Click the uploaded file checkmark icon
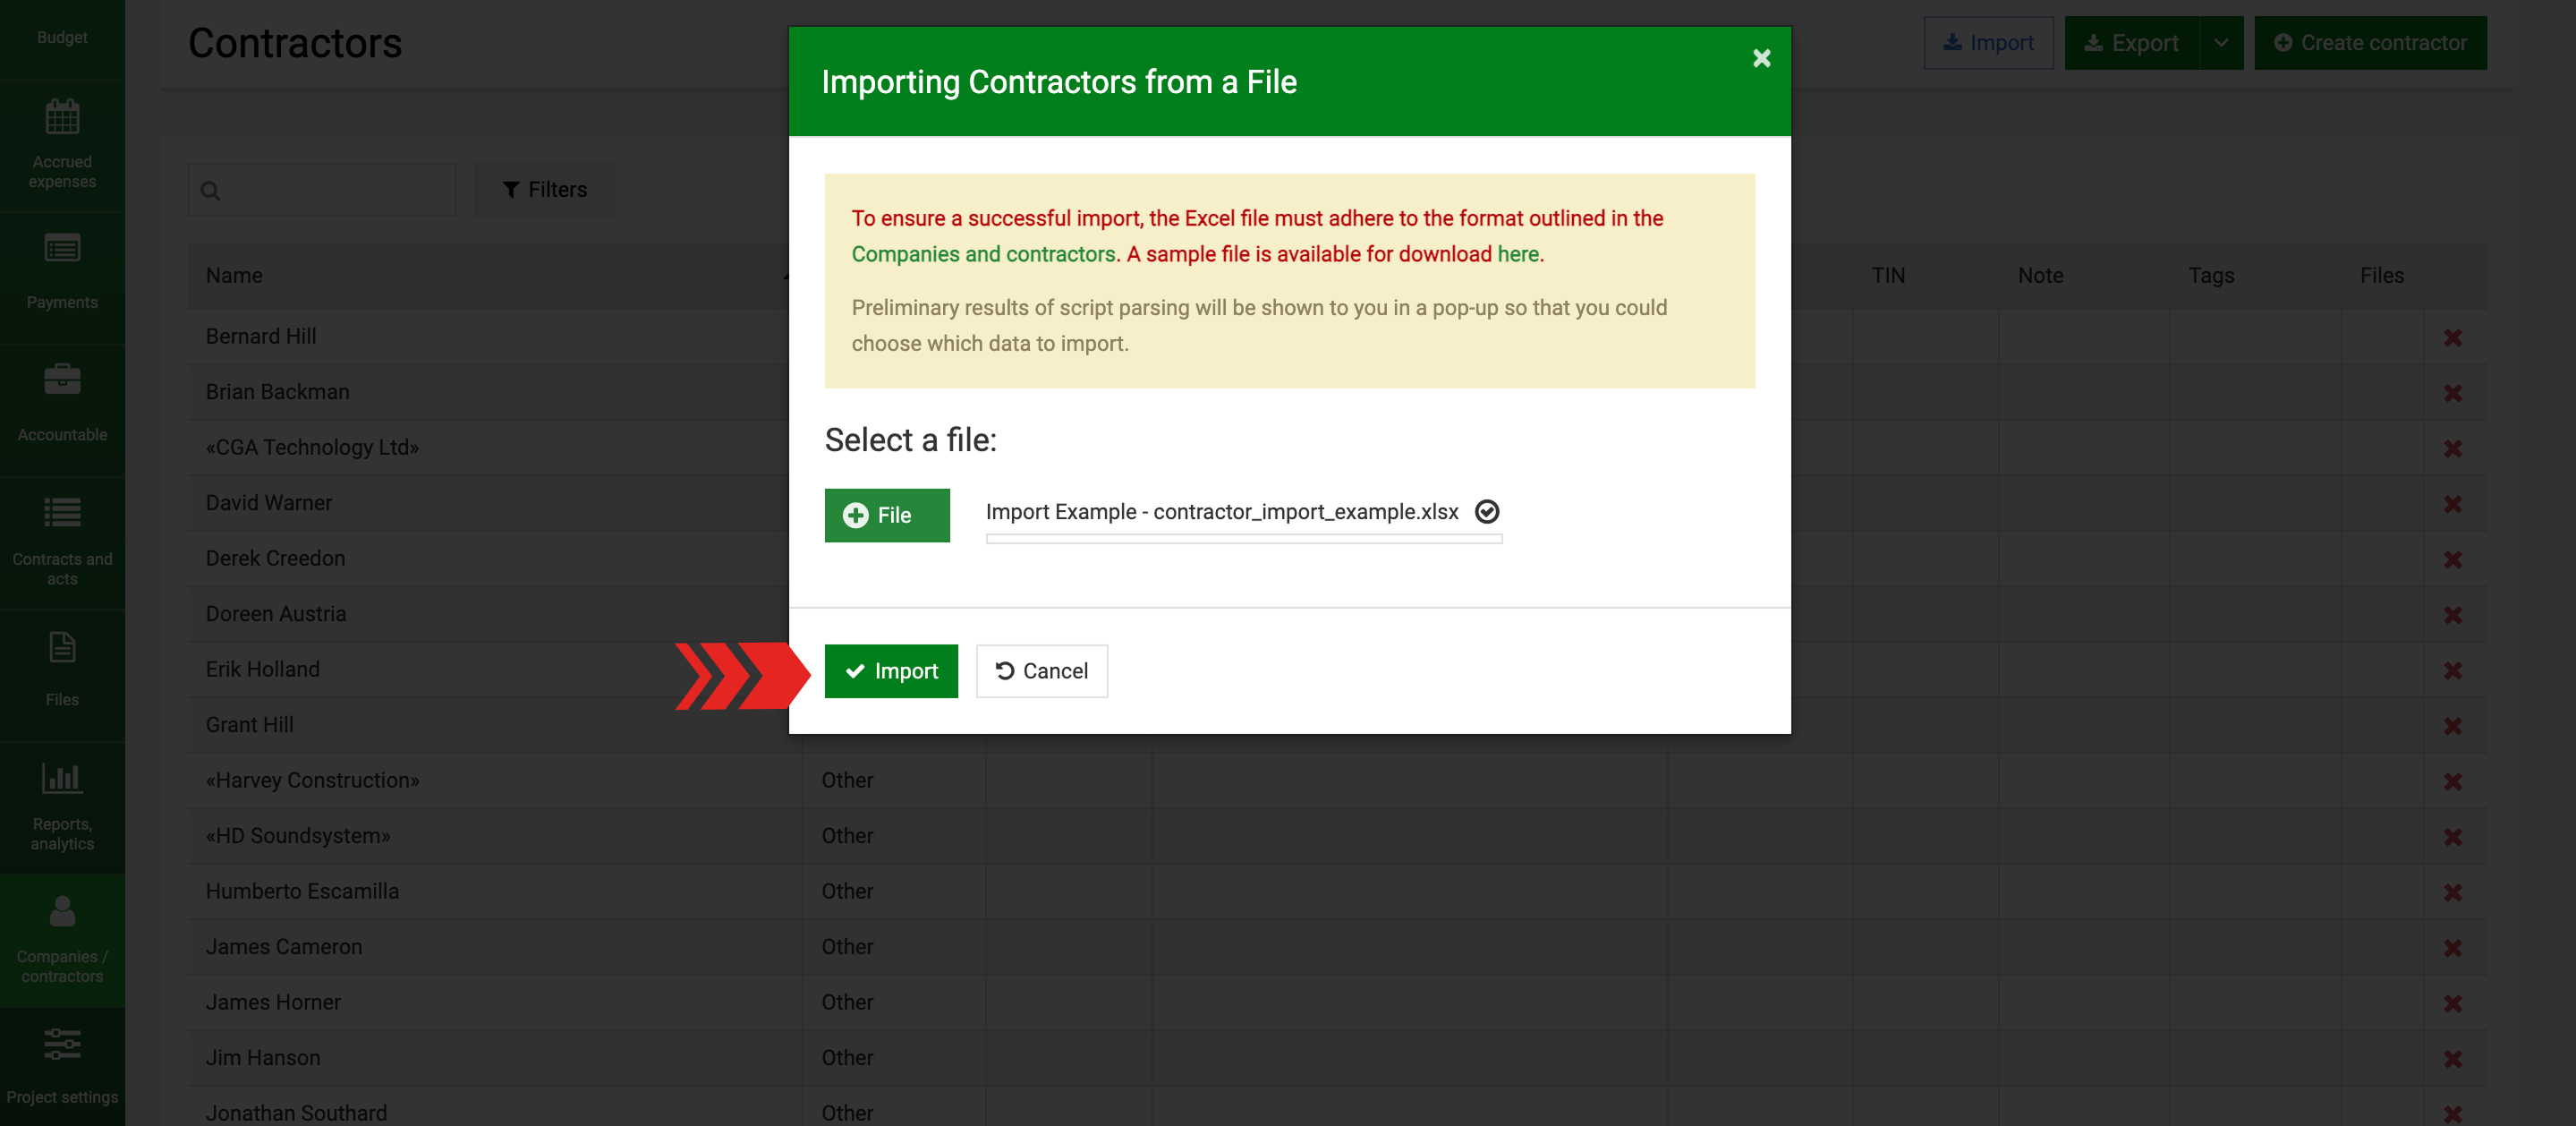 tap(1487, 512)
